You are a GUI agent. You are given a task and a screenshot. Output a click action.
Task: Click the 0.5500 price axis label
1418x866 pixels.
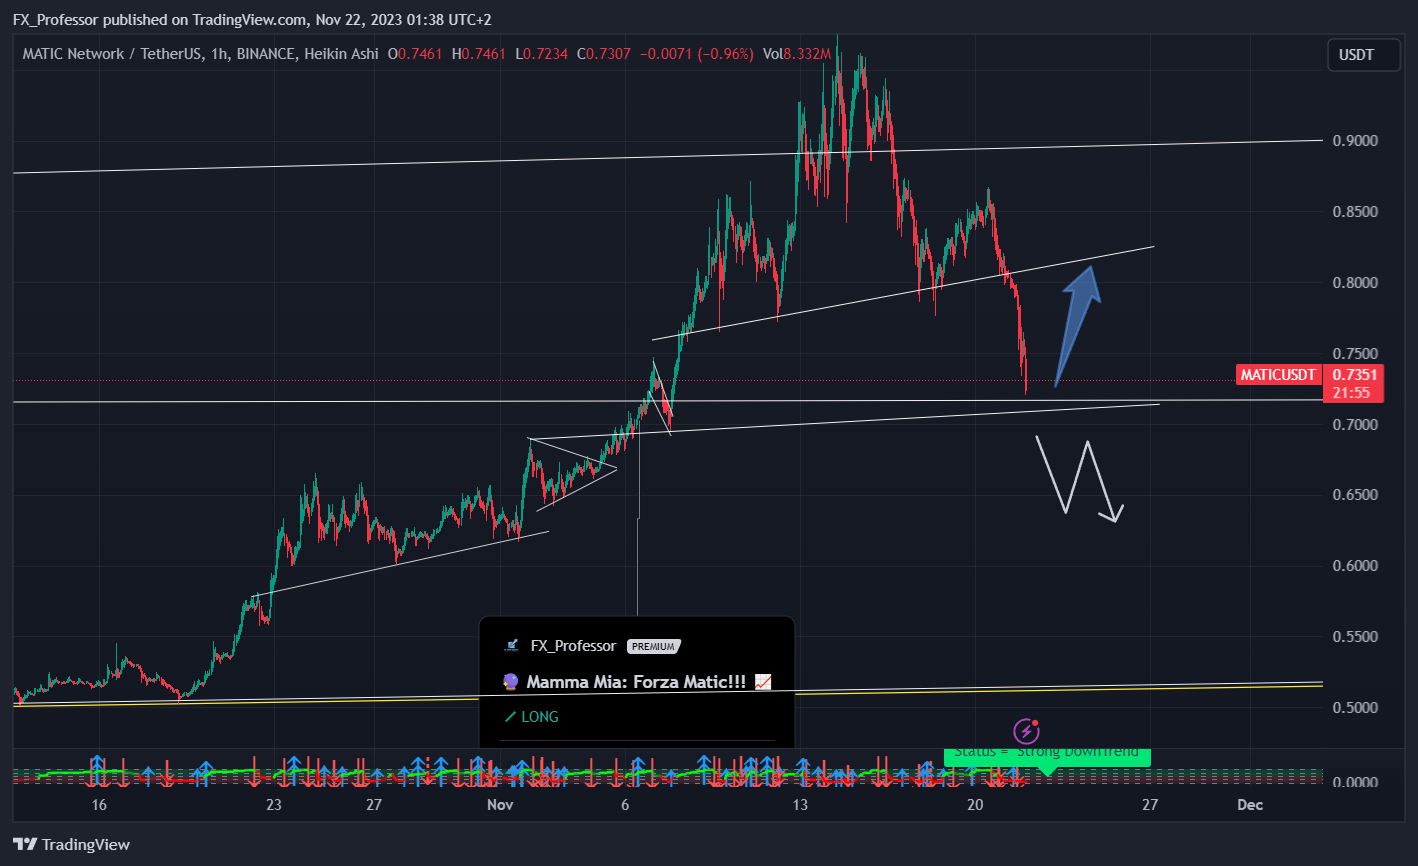click(1355, 637)
